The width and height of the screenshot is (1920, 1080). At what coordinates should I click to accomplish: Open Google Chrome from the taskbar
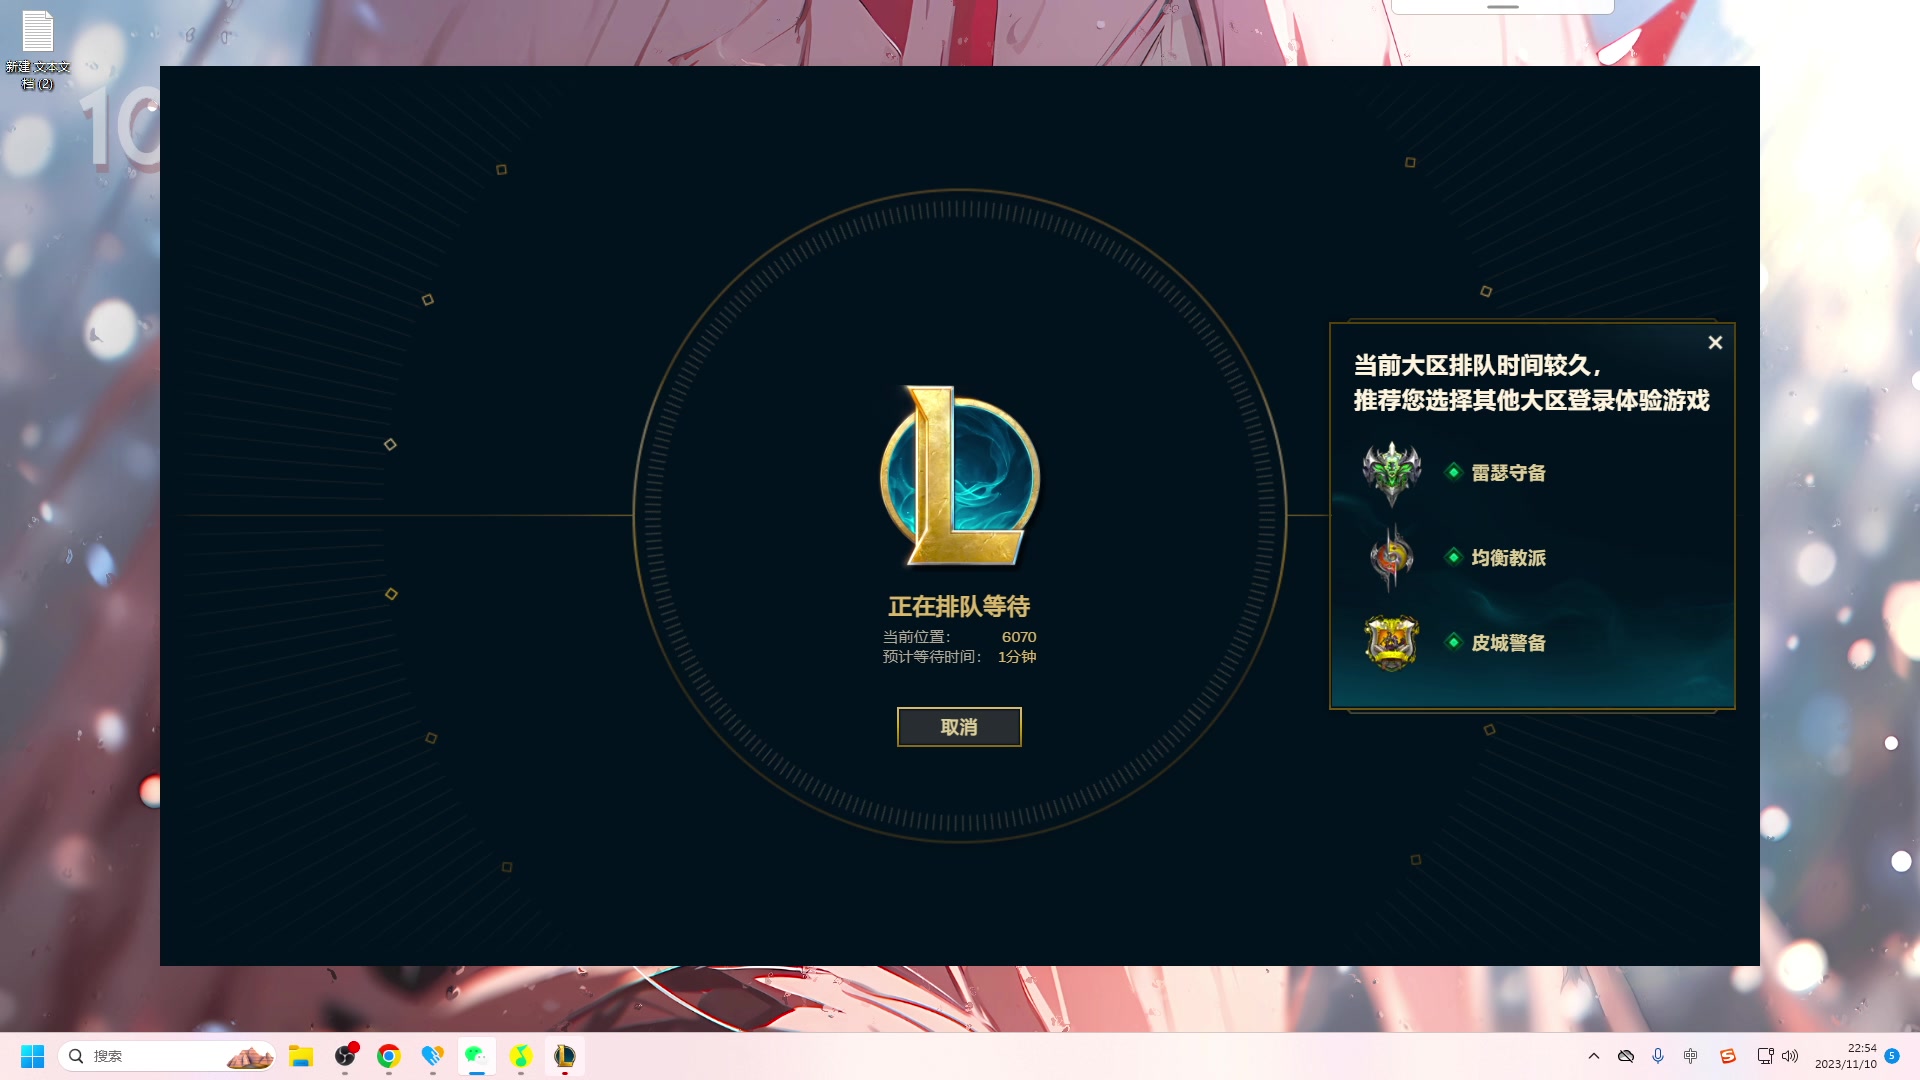coord(389,1056)
